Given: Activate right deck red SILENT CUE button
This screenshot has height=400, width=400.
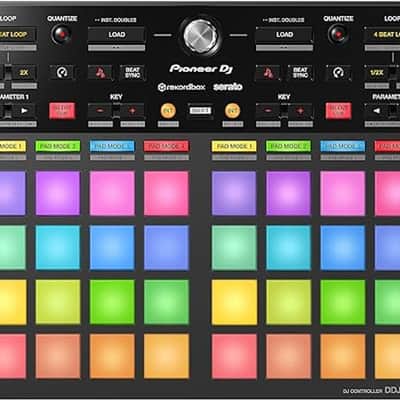Looking at the screenshot, I should 338,111.
